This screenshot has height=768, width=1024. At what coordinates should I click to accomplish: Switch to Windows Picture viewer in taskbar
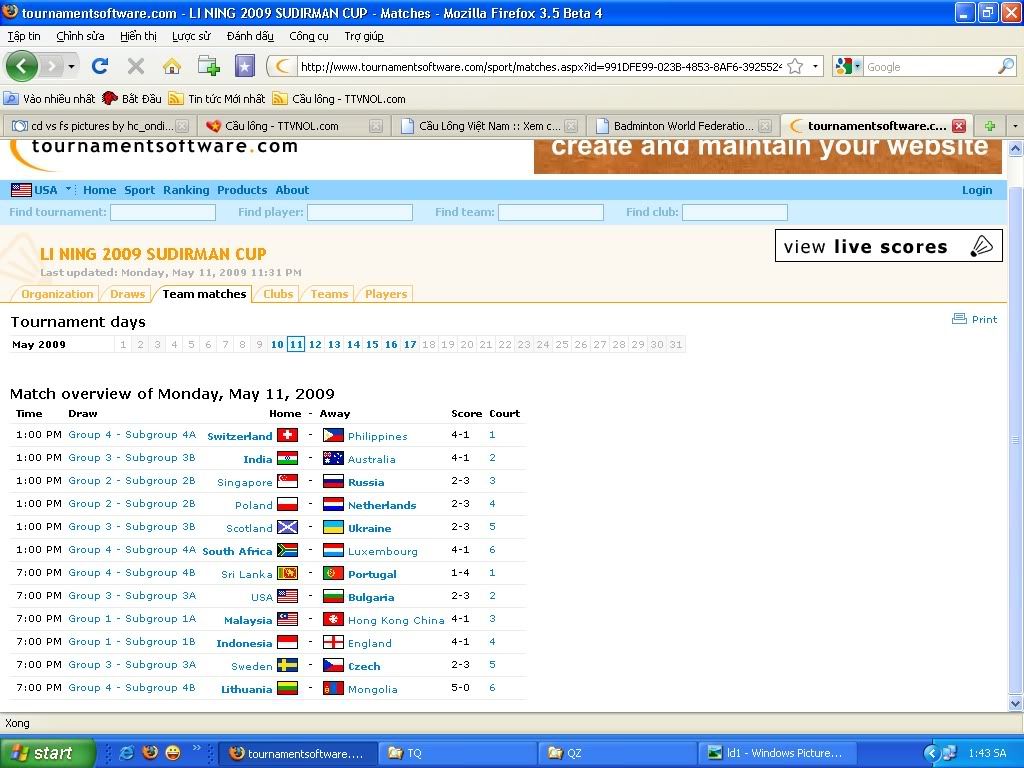(x=776, y=753)
